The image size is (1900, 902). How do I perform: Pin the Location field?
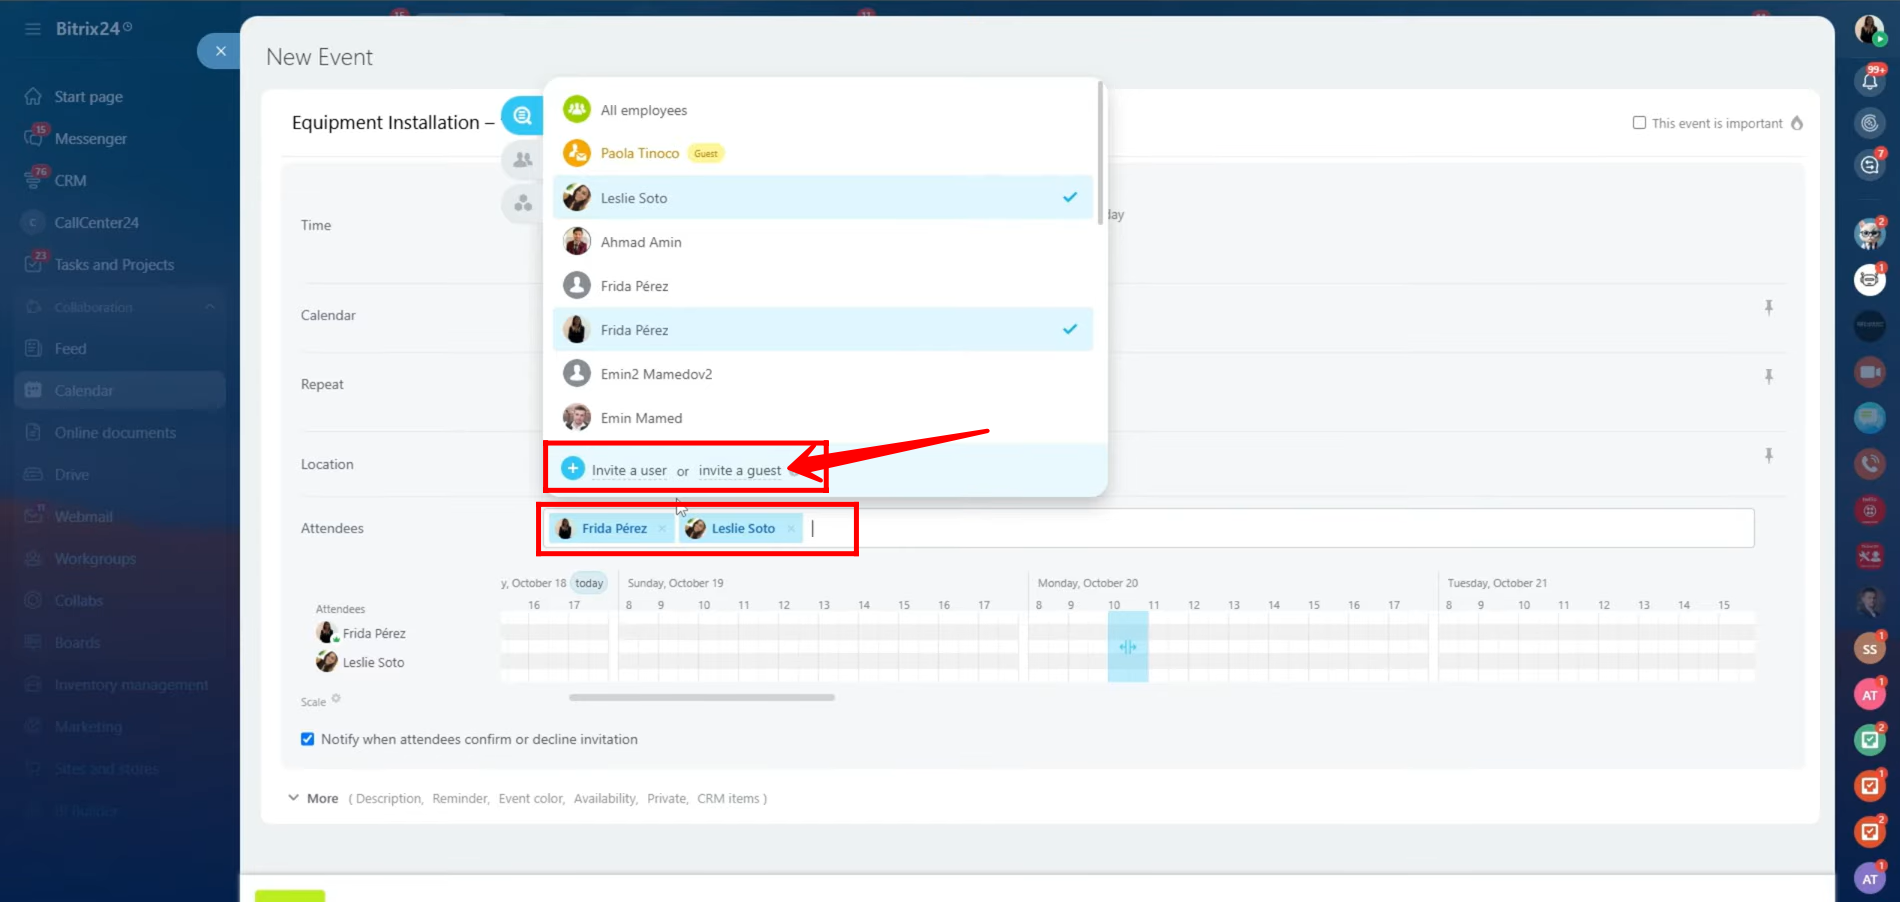pos(1768,456)
